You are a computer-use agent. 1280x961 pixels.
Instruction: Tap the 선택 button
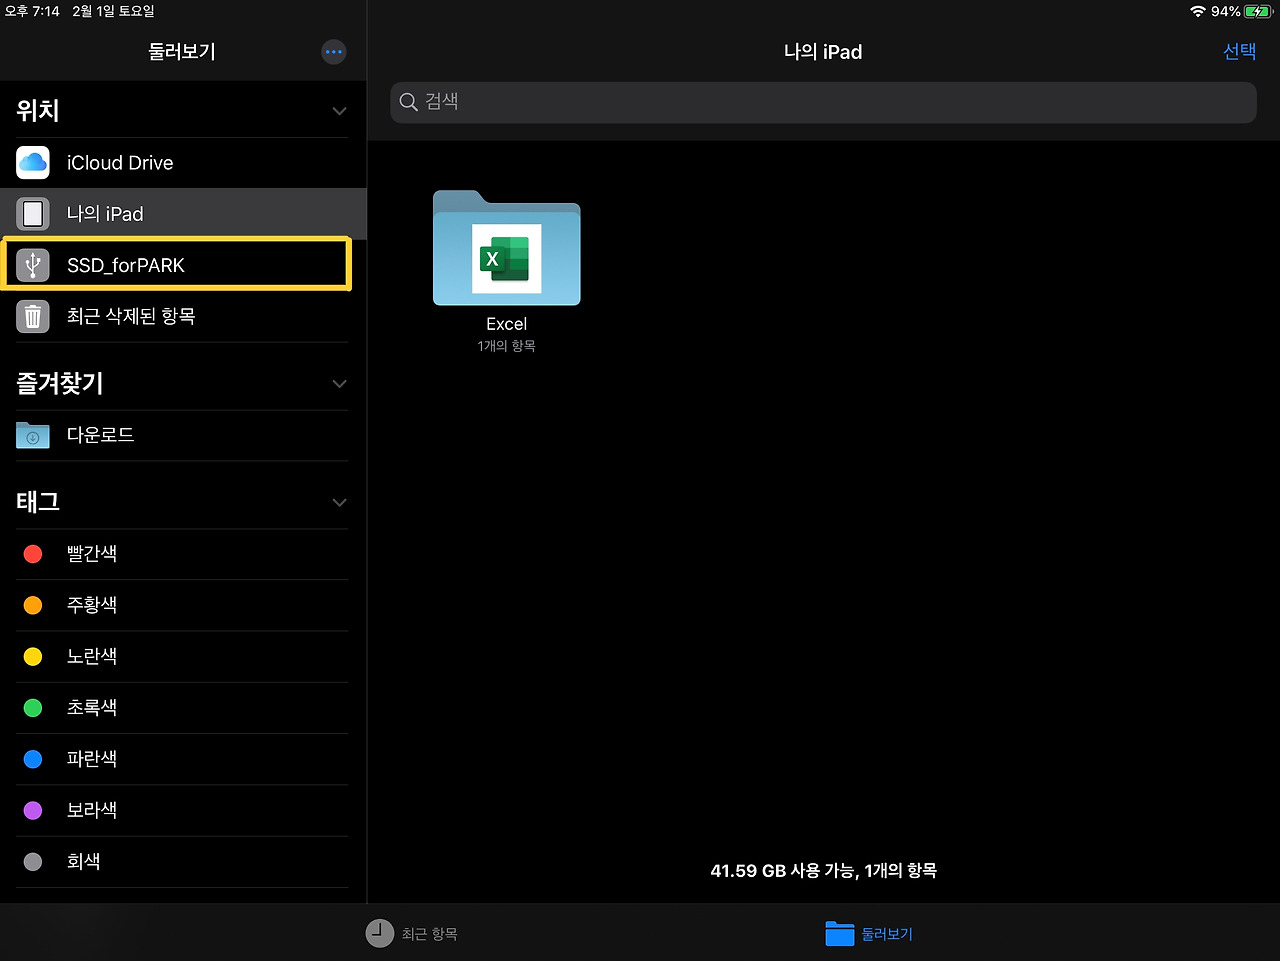(x=1240, y=52)
